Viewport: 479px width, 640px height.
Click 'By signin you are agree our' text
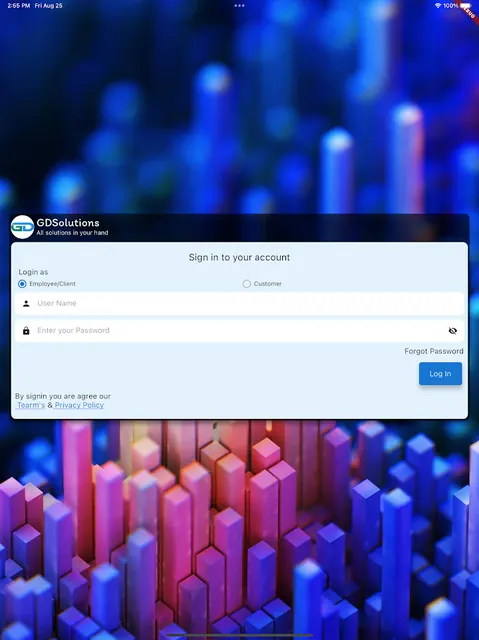pos(63,396)
